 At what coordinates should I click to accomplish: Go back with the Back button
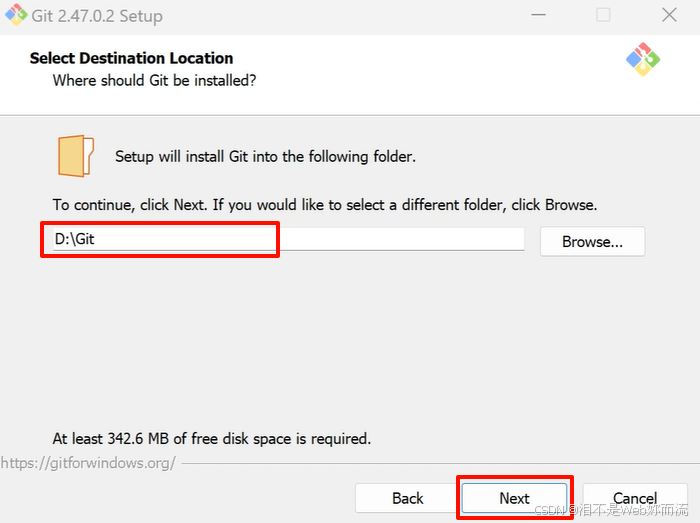click(408, 498)
